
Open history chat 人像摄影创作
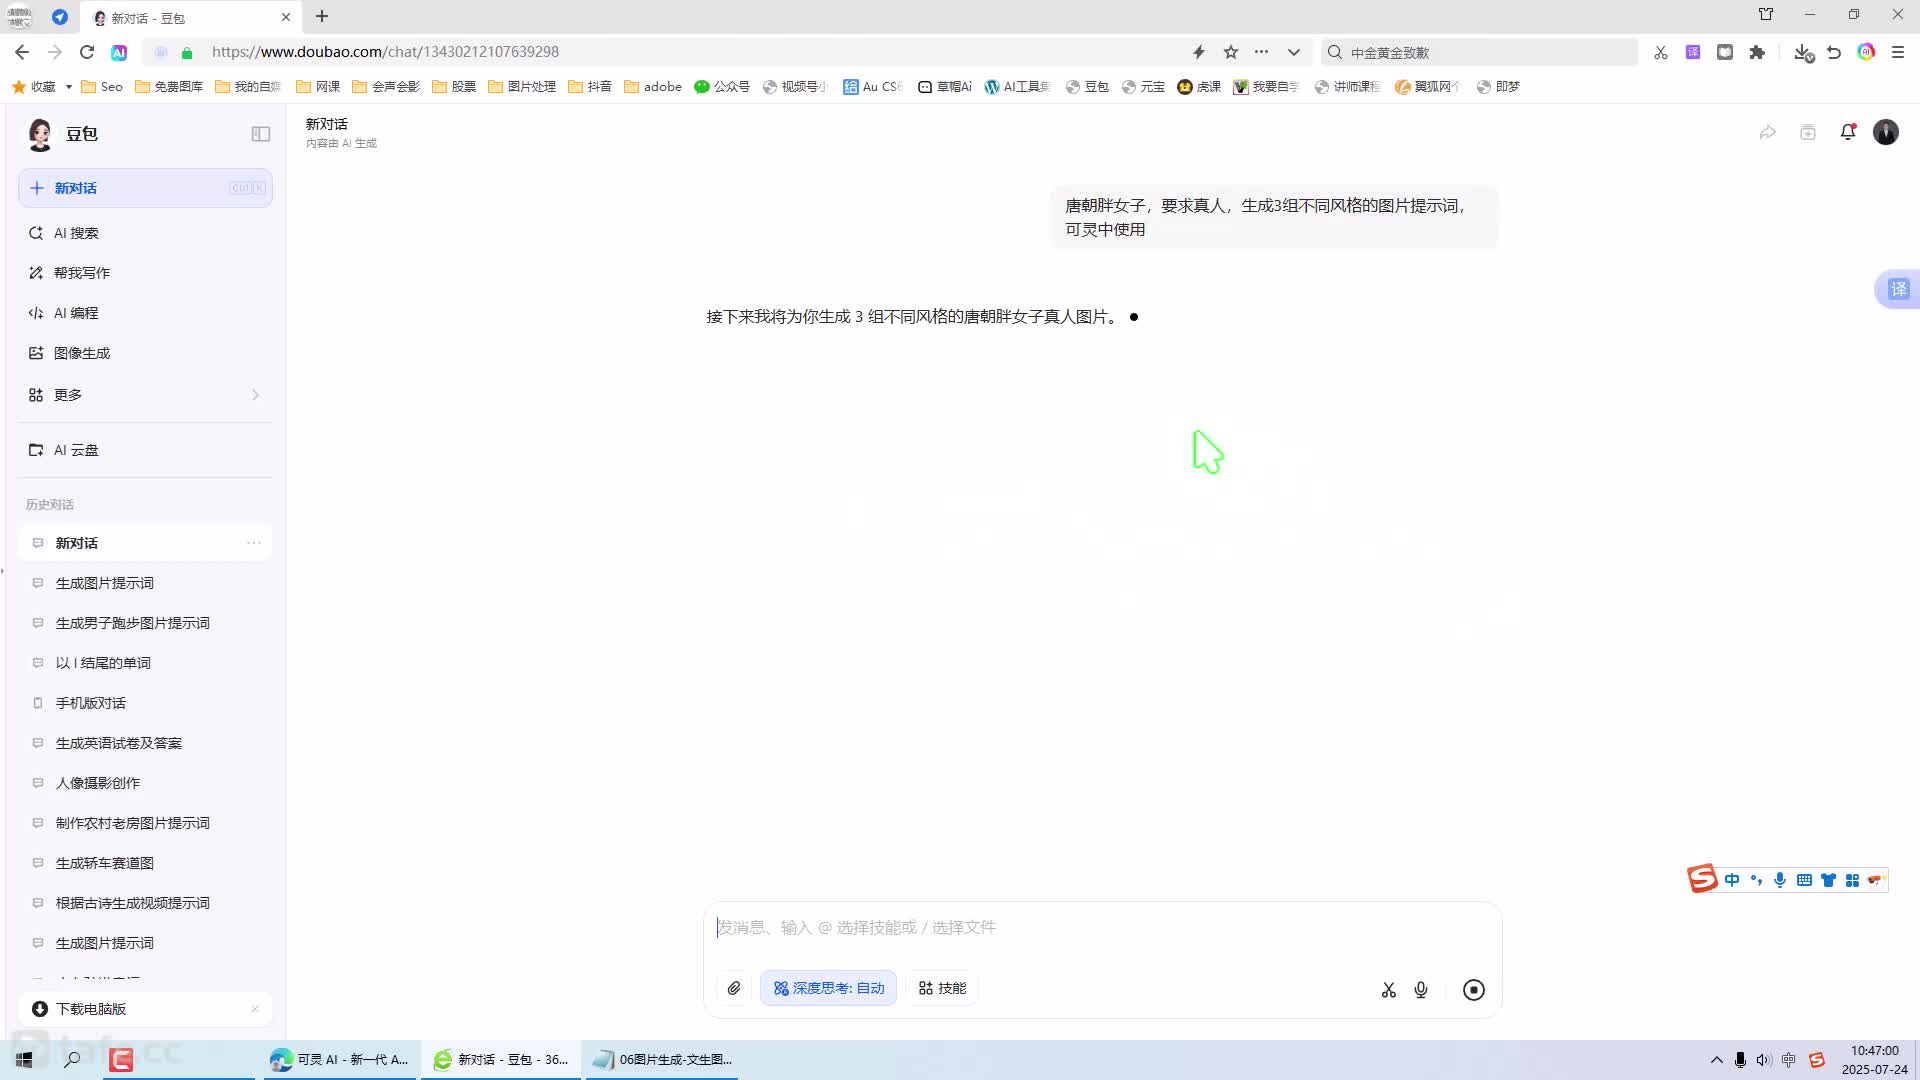point(98,783)
